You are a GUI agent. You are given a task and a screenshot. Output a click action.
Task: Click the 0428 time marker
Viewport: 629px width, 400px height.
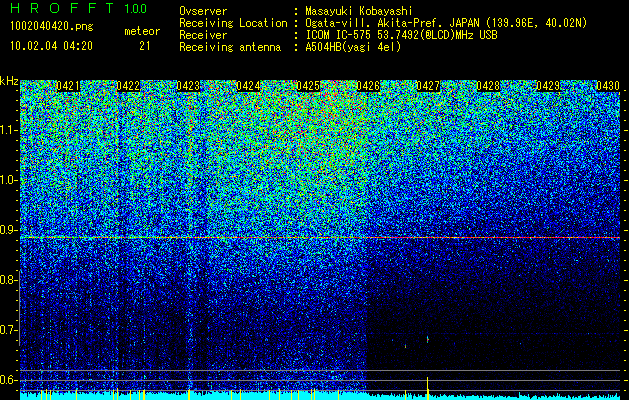(488, 86)
